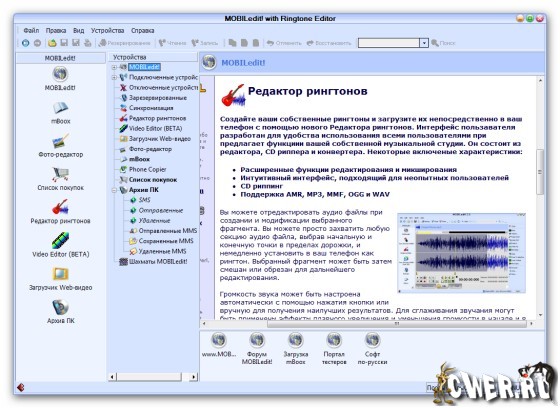The width and height of the screenshot is (560, 408).
Task: Collapse the Архив ПК tree node
Action: click(x=114, y=190)
